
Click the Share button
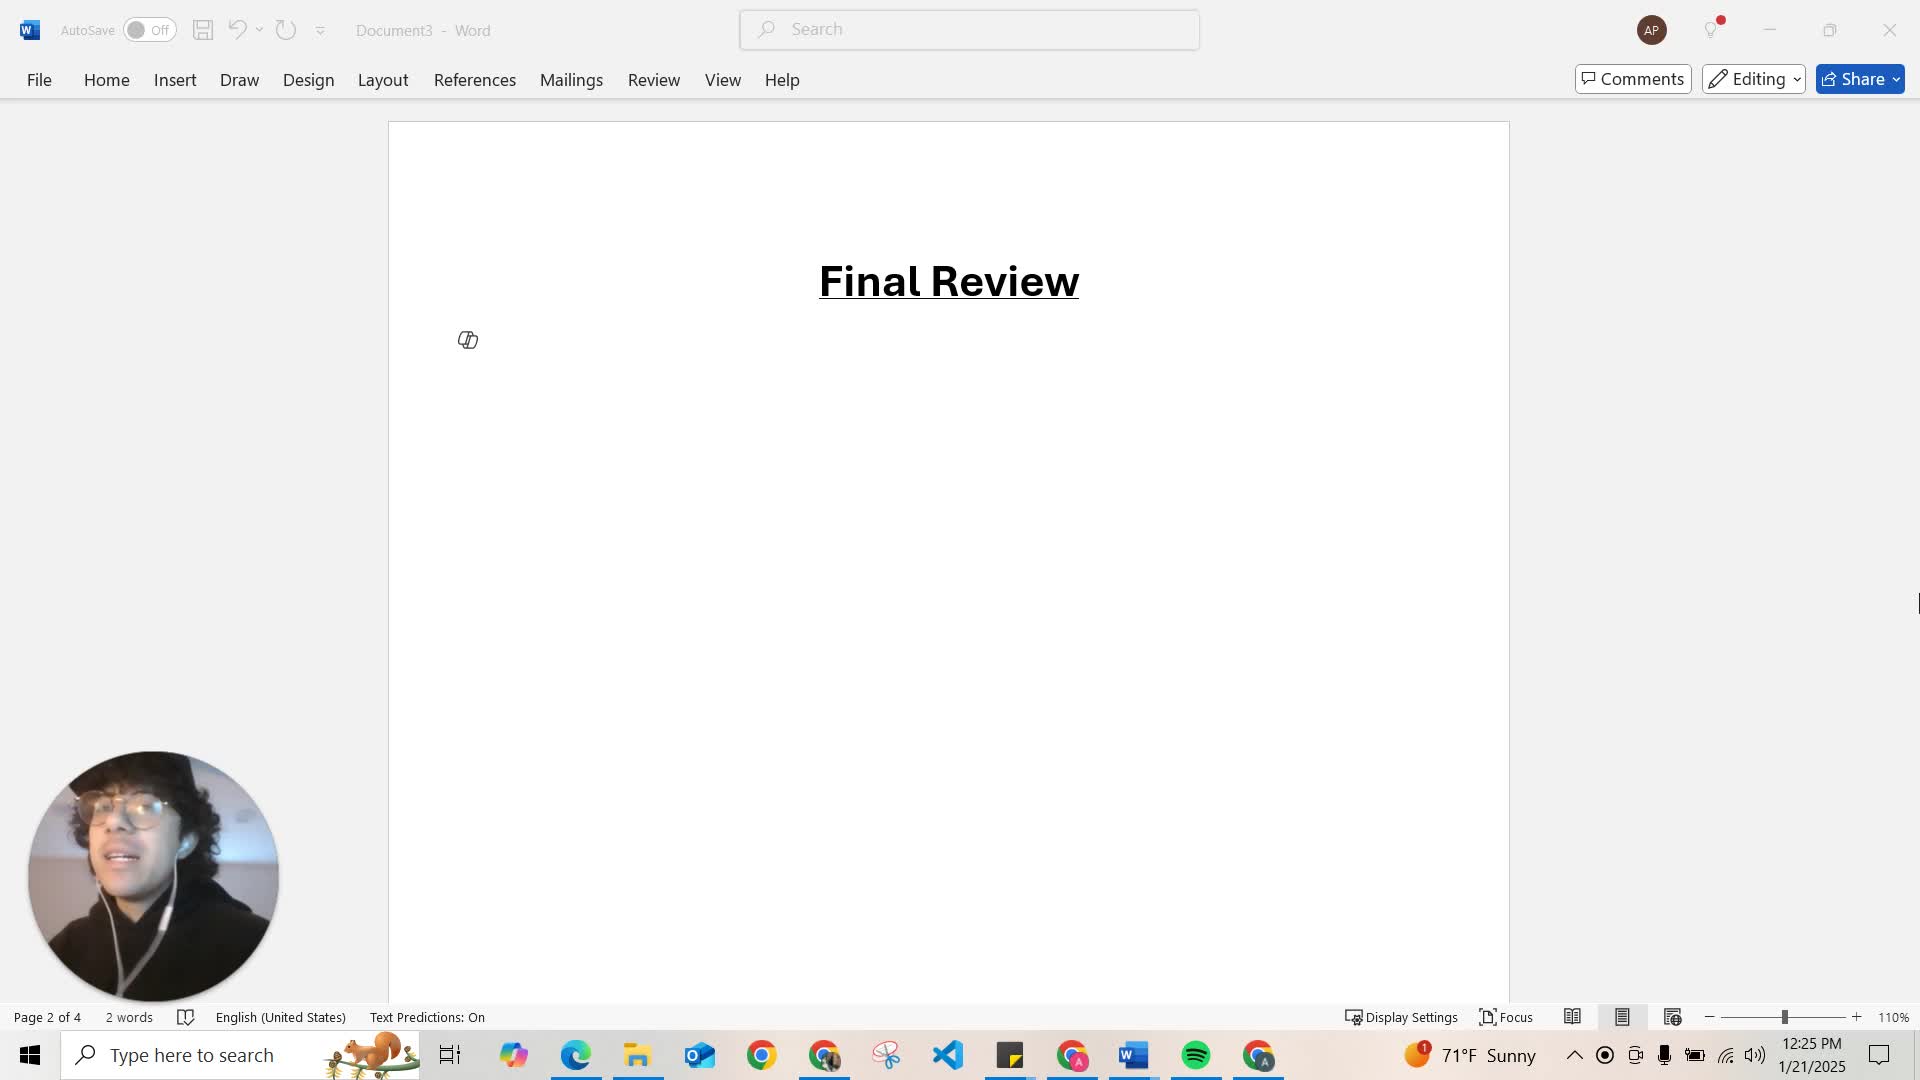click(1858, 78)
